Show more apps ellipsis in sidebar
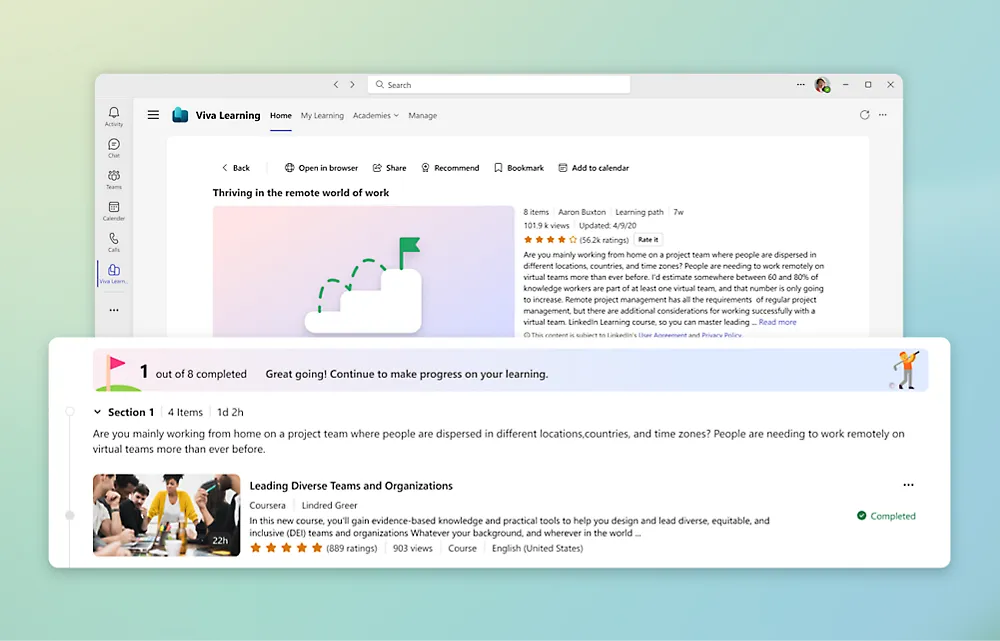Image resolution: width=1000 pixels, height=641 pixels. [x=114, y=310]
